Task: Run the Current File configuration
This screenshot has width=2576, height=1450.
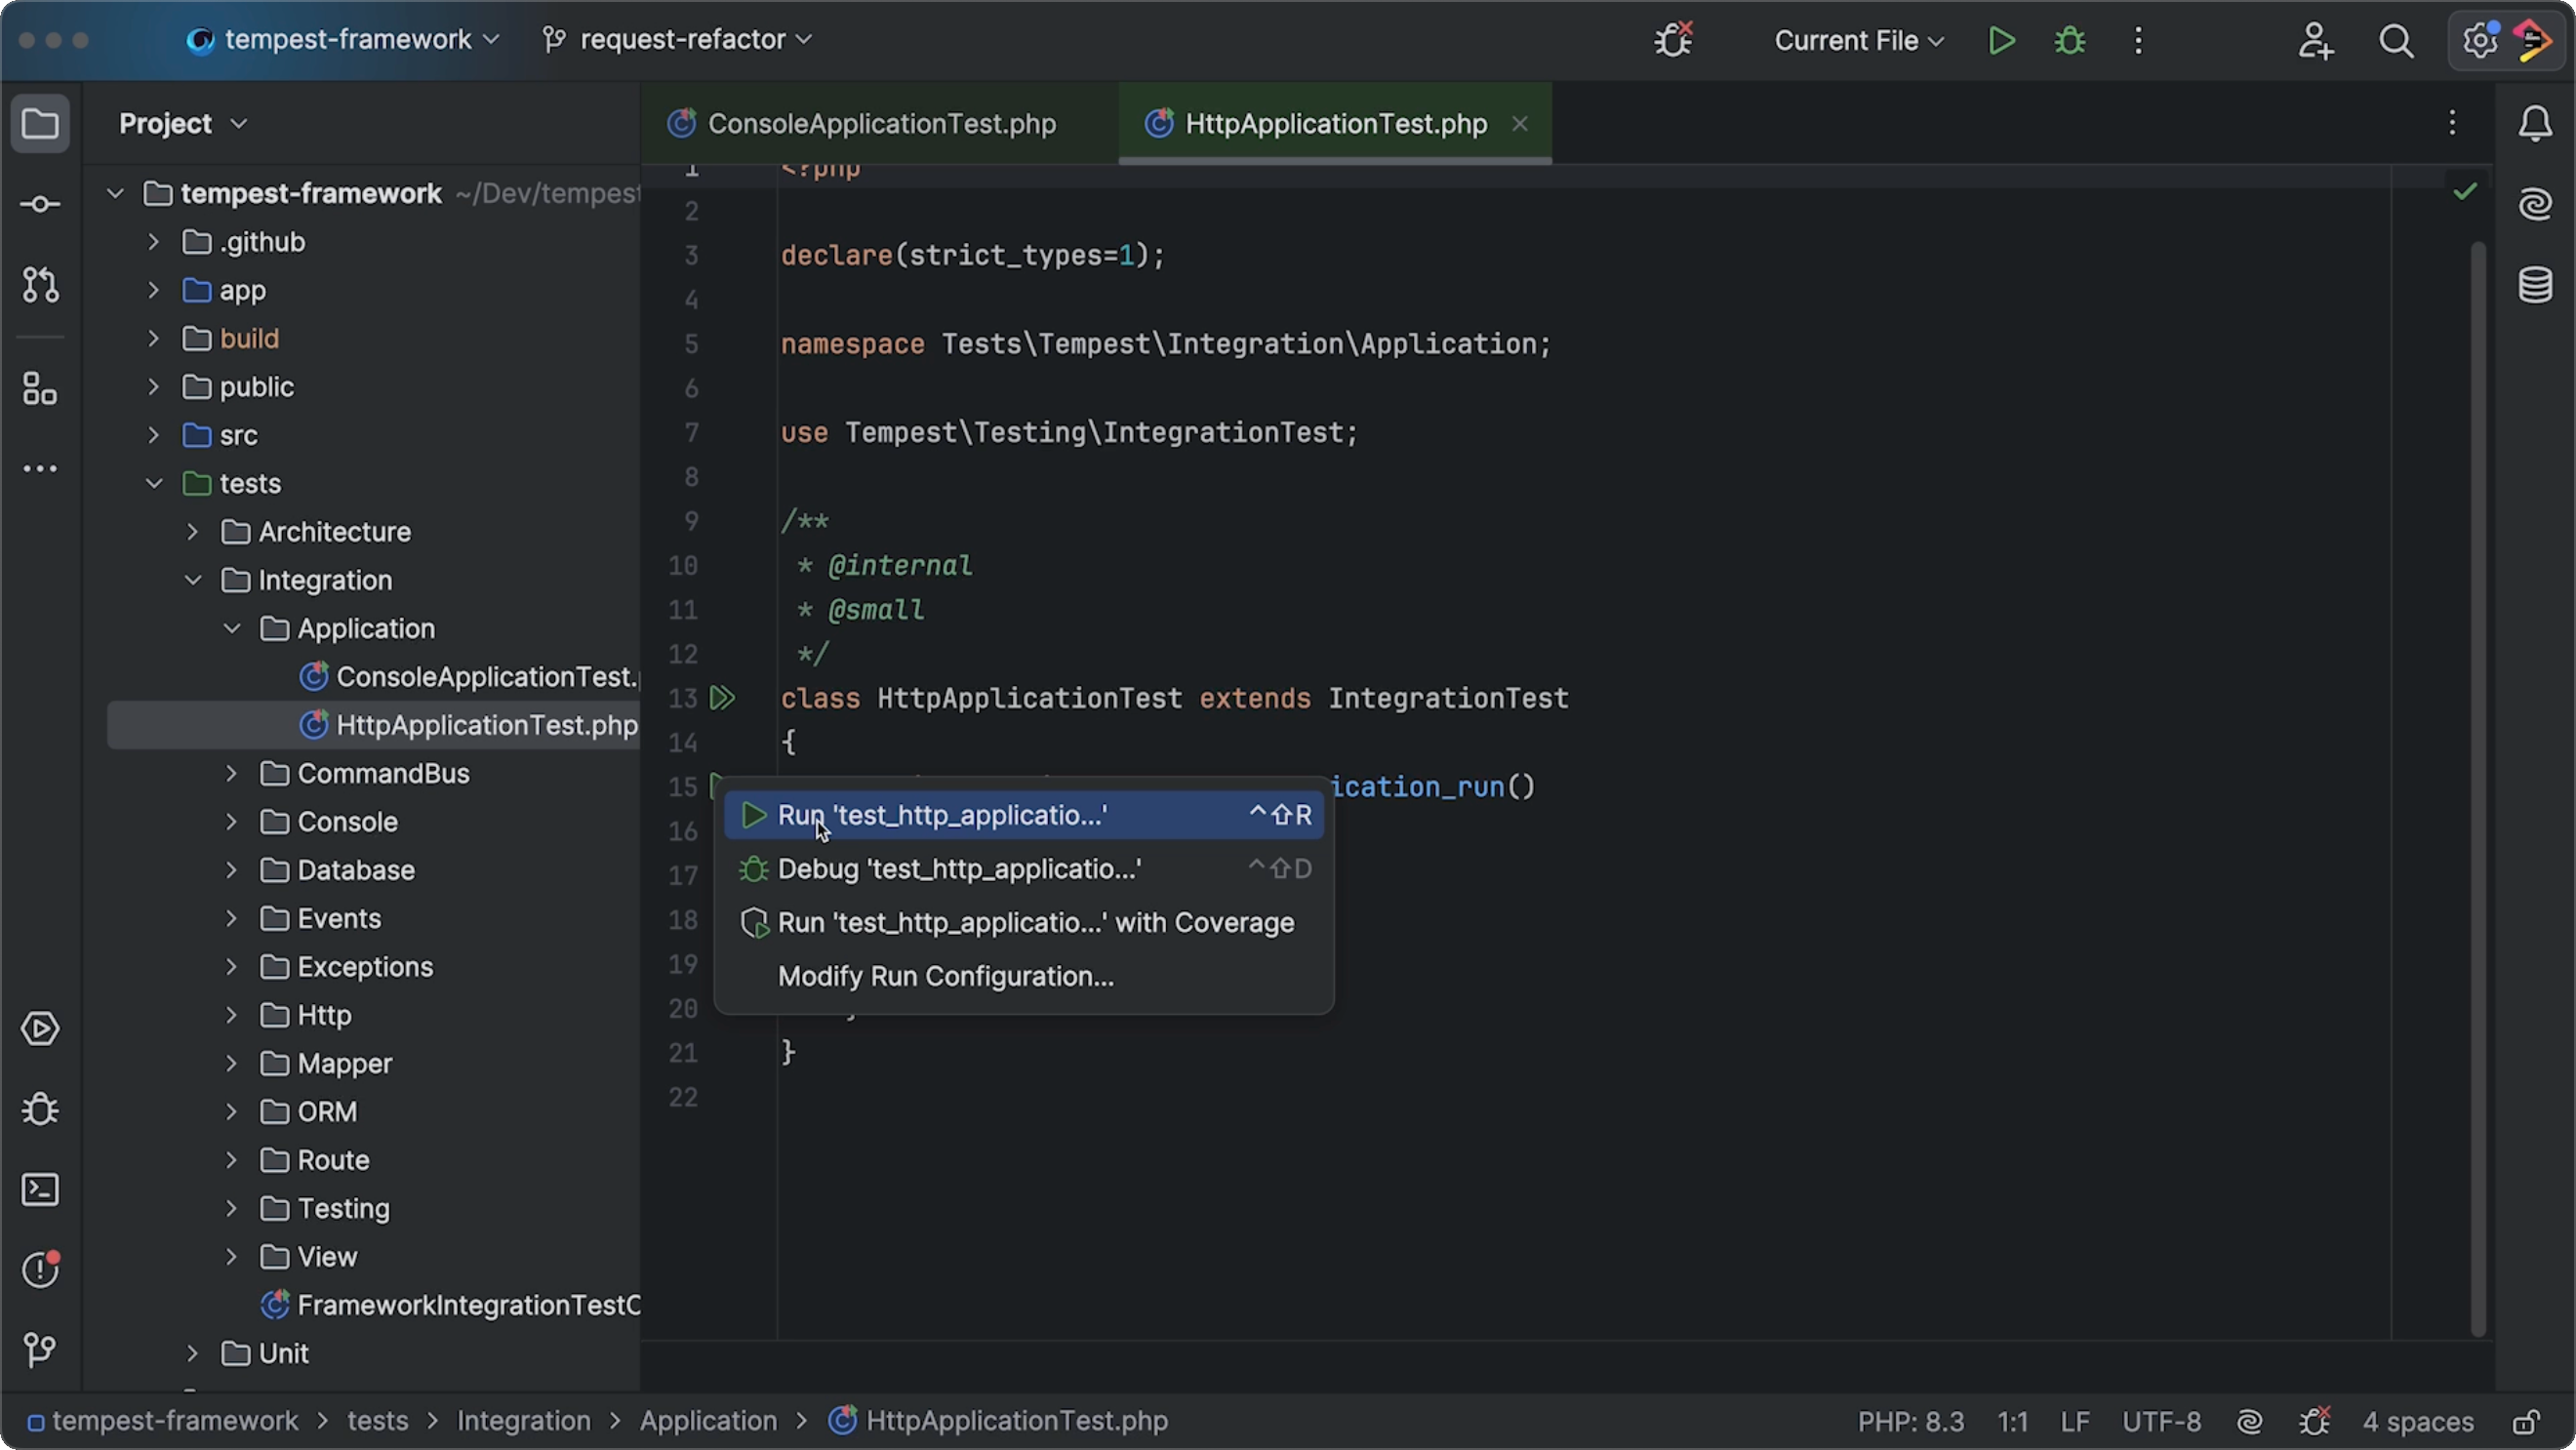Action: [2001, 40]
